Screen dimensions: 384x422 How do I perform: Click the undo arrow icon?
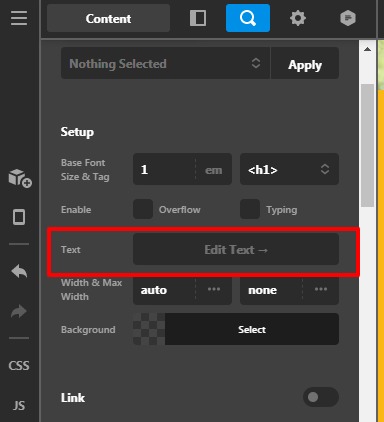(x=19, y=271)
